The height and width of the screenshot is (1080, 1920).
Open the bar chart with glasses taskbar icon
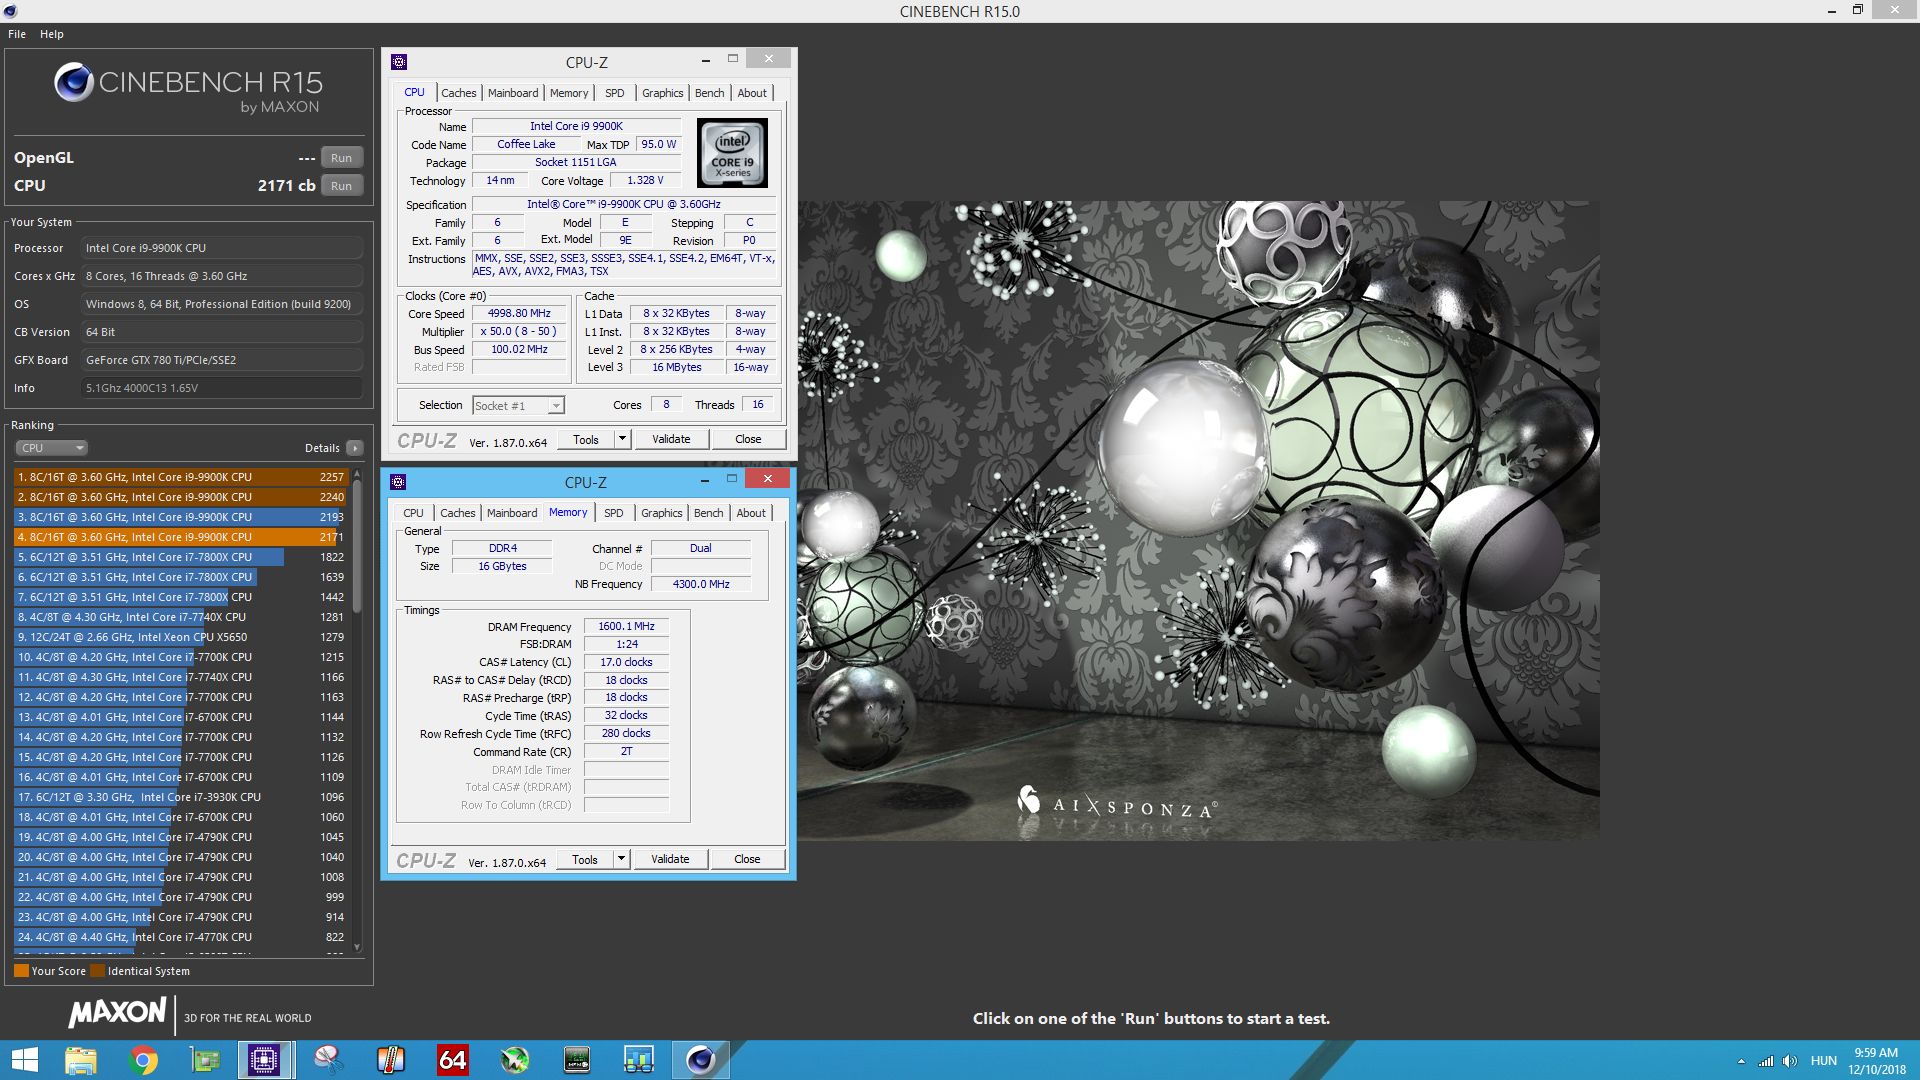[x=638, y=1060]
